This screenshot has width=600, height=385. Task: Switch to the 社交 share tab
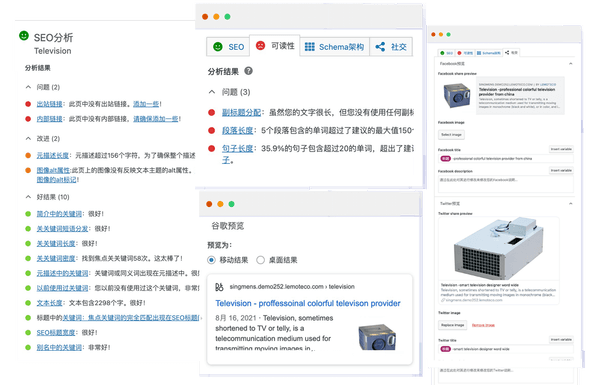[391, 47]
